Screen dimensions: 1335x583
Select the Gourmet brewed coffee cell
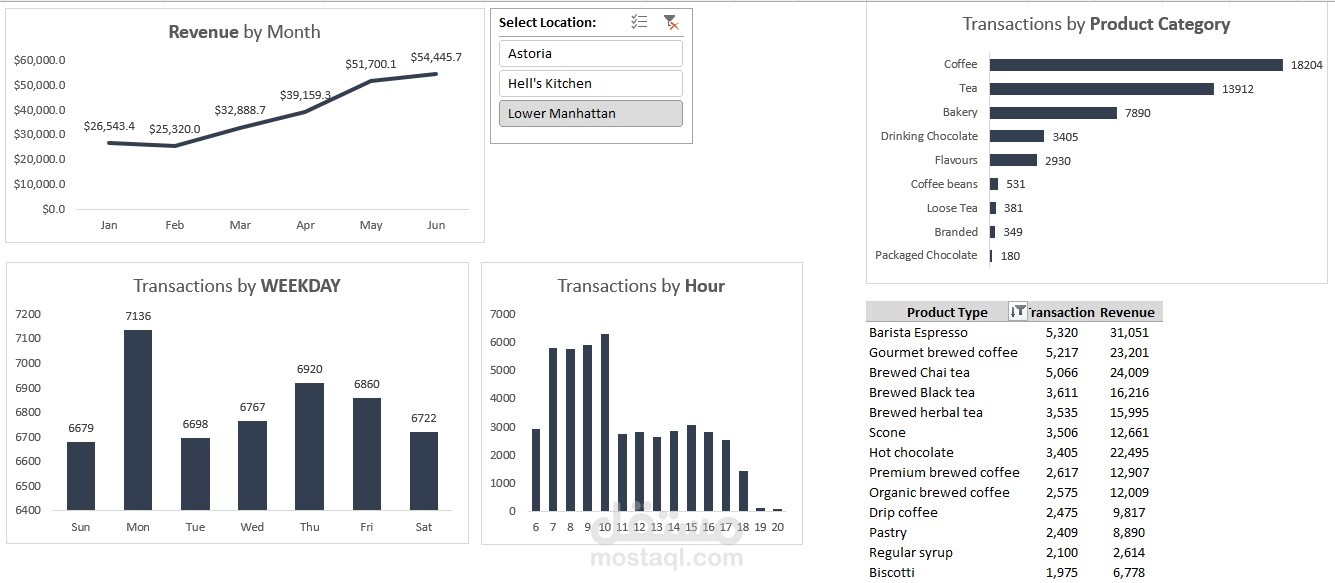943,352
